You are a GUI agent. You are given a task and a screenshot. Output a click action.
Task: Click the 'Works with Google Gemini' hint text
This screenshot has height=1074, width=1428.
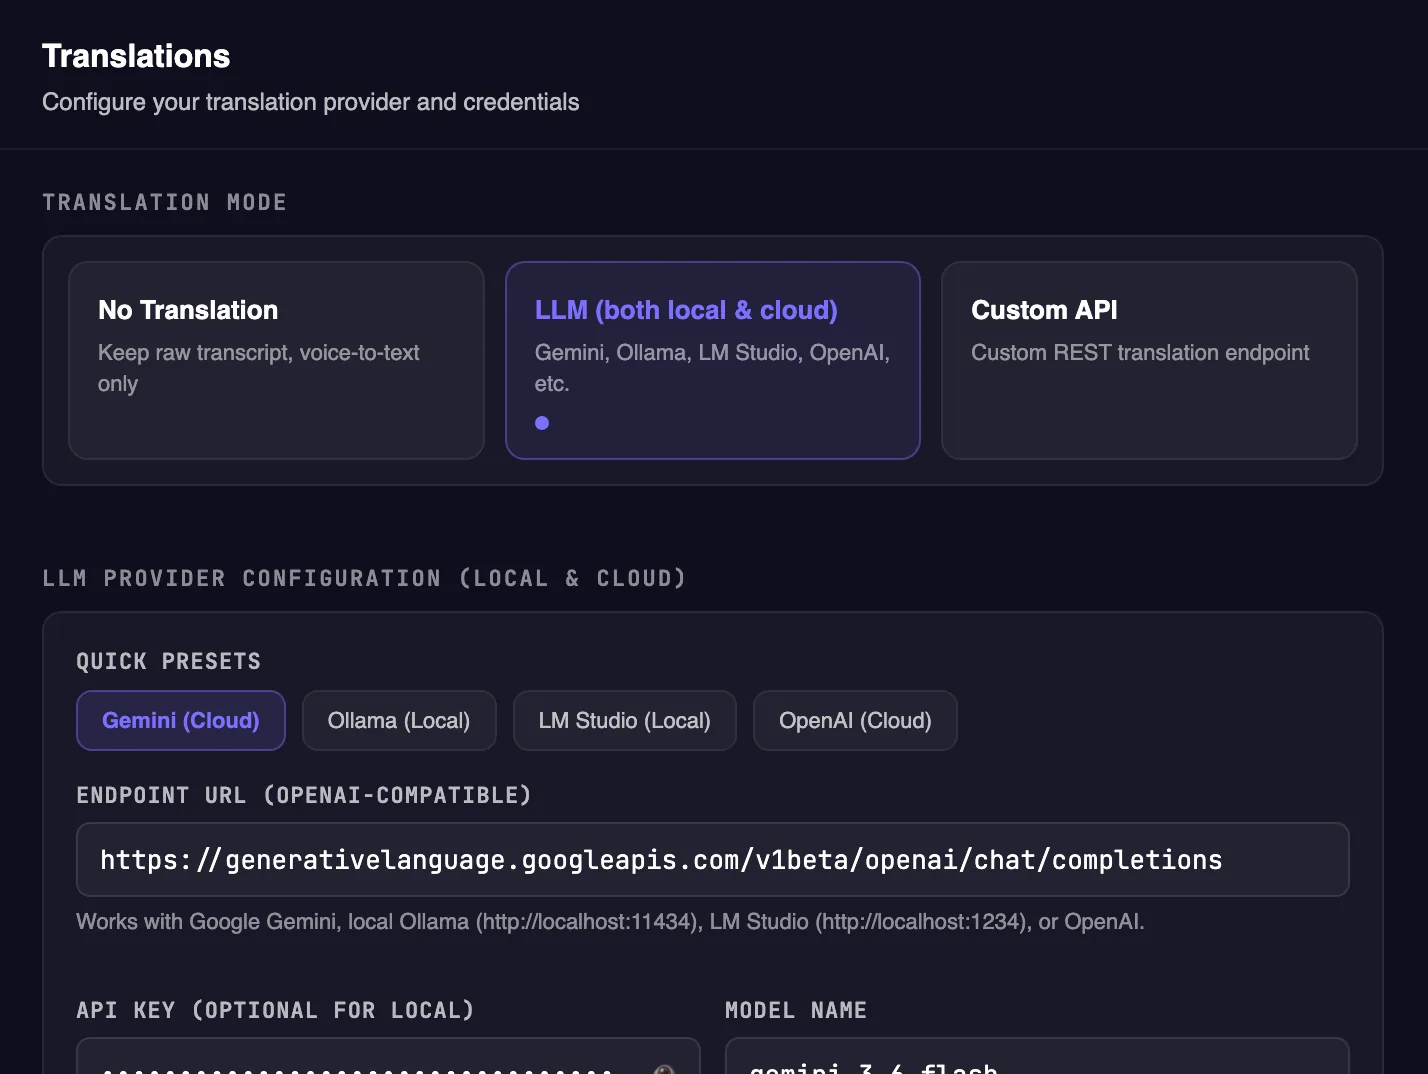pyautogui.click(x=610, y=921)
